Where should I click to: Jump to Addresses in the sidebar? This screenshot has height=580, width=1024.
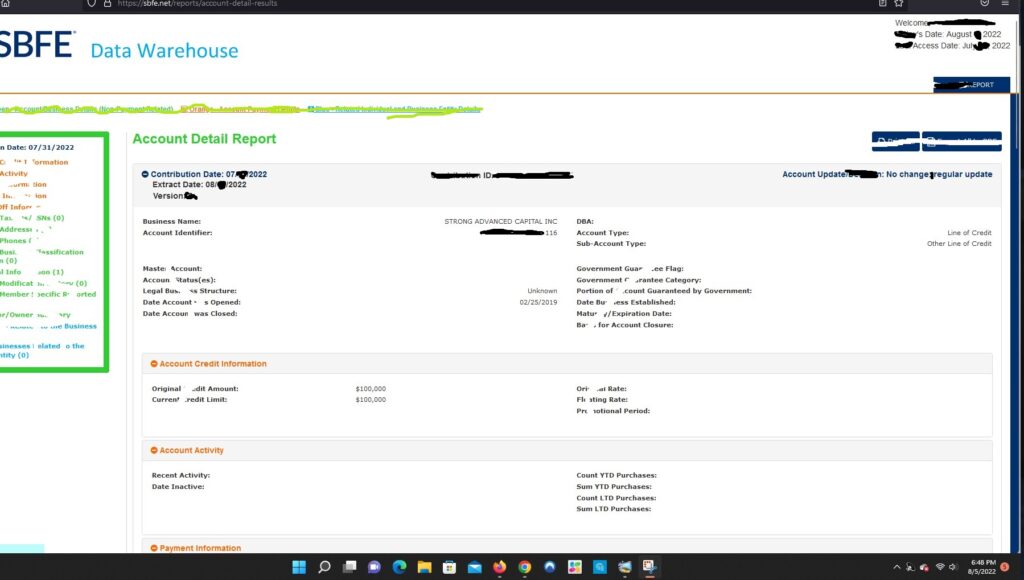point(25,229)
